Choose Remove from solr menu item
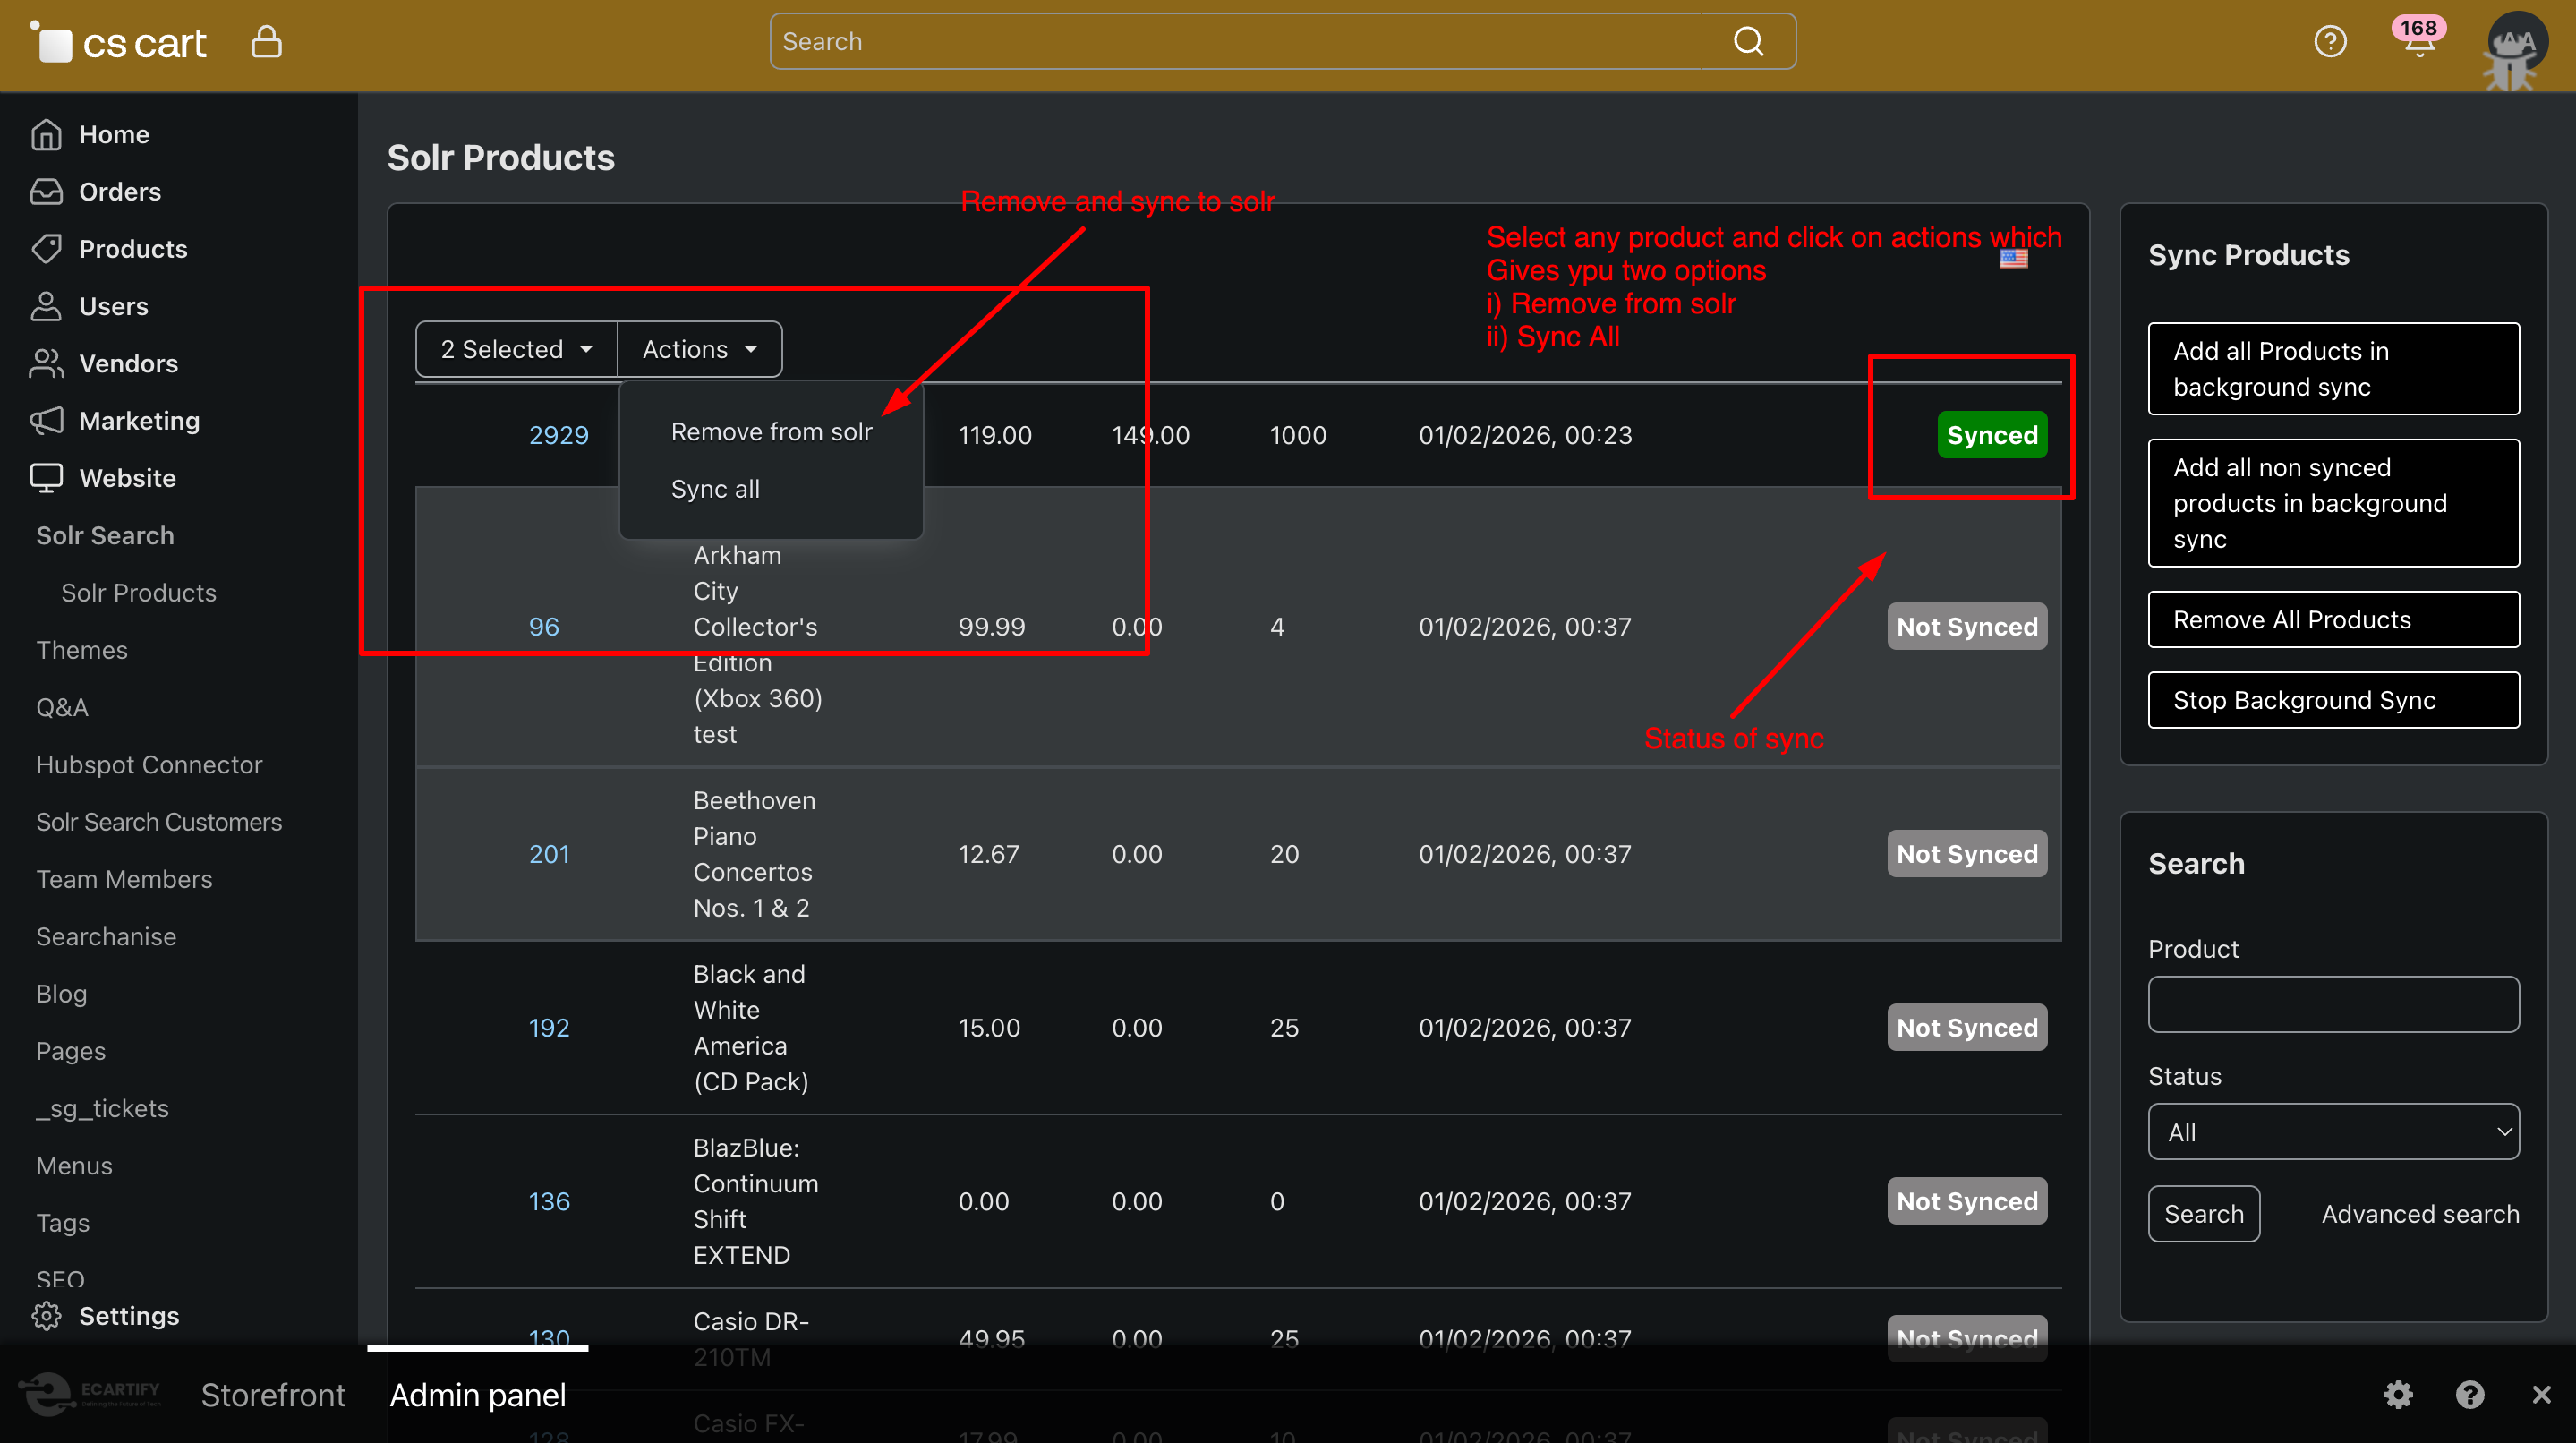The height and width of the screenshot is (1443, 2576). click(x=771, y=432)
